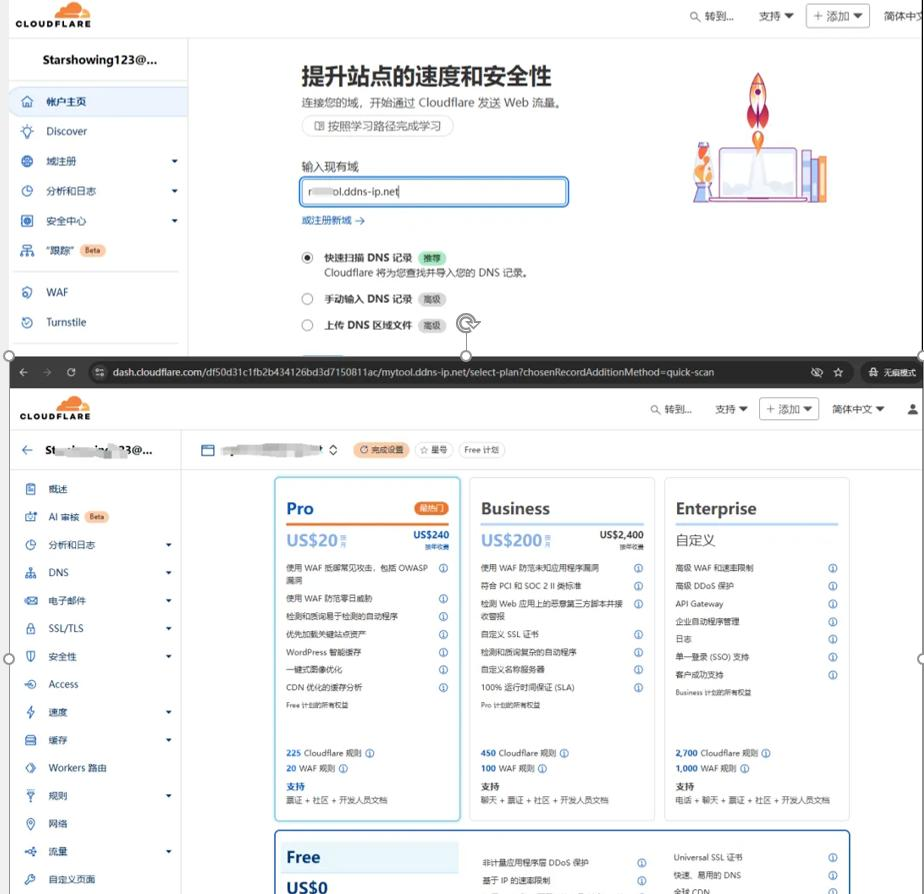The width and height of the screenshot is (924, 894).
Task: Click the user profile icon
Action: pos(912,409)
